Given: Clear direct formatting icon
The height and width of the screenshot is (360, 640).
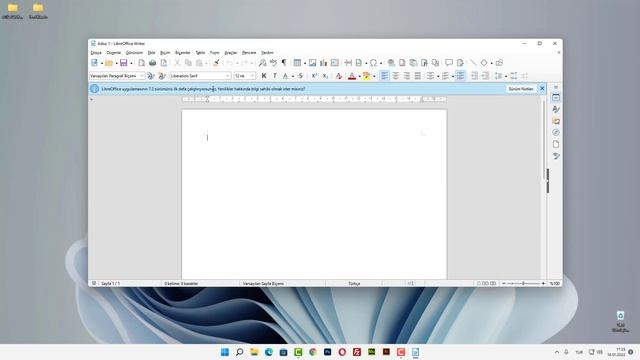Looking at the screenshot, I should point(338,76).
